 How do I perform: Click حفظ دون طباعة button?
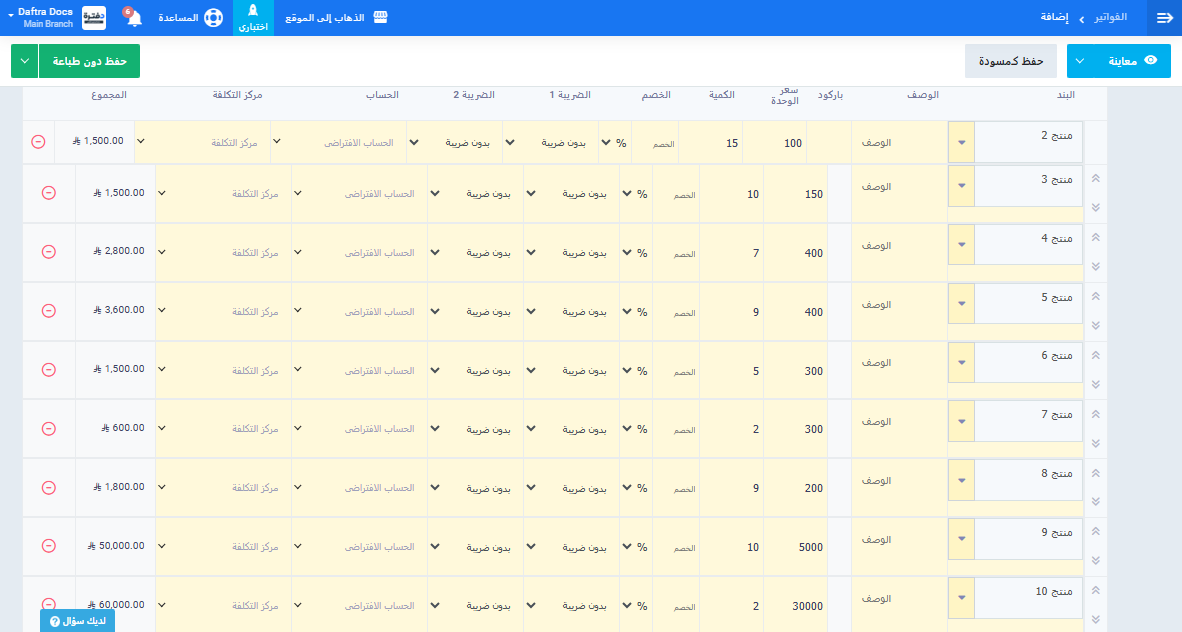(x=89, y=61)
